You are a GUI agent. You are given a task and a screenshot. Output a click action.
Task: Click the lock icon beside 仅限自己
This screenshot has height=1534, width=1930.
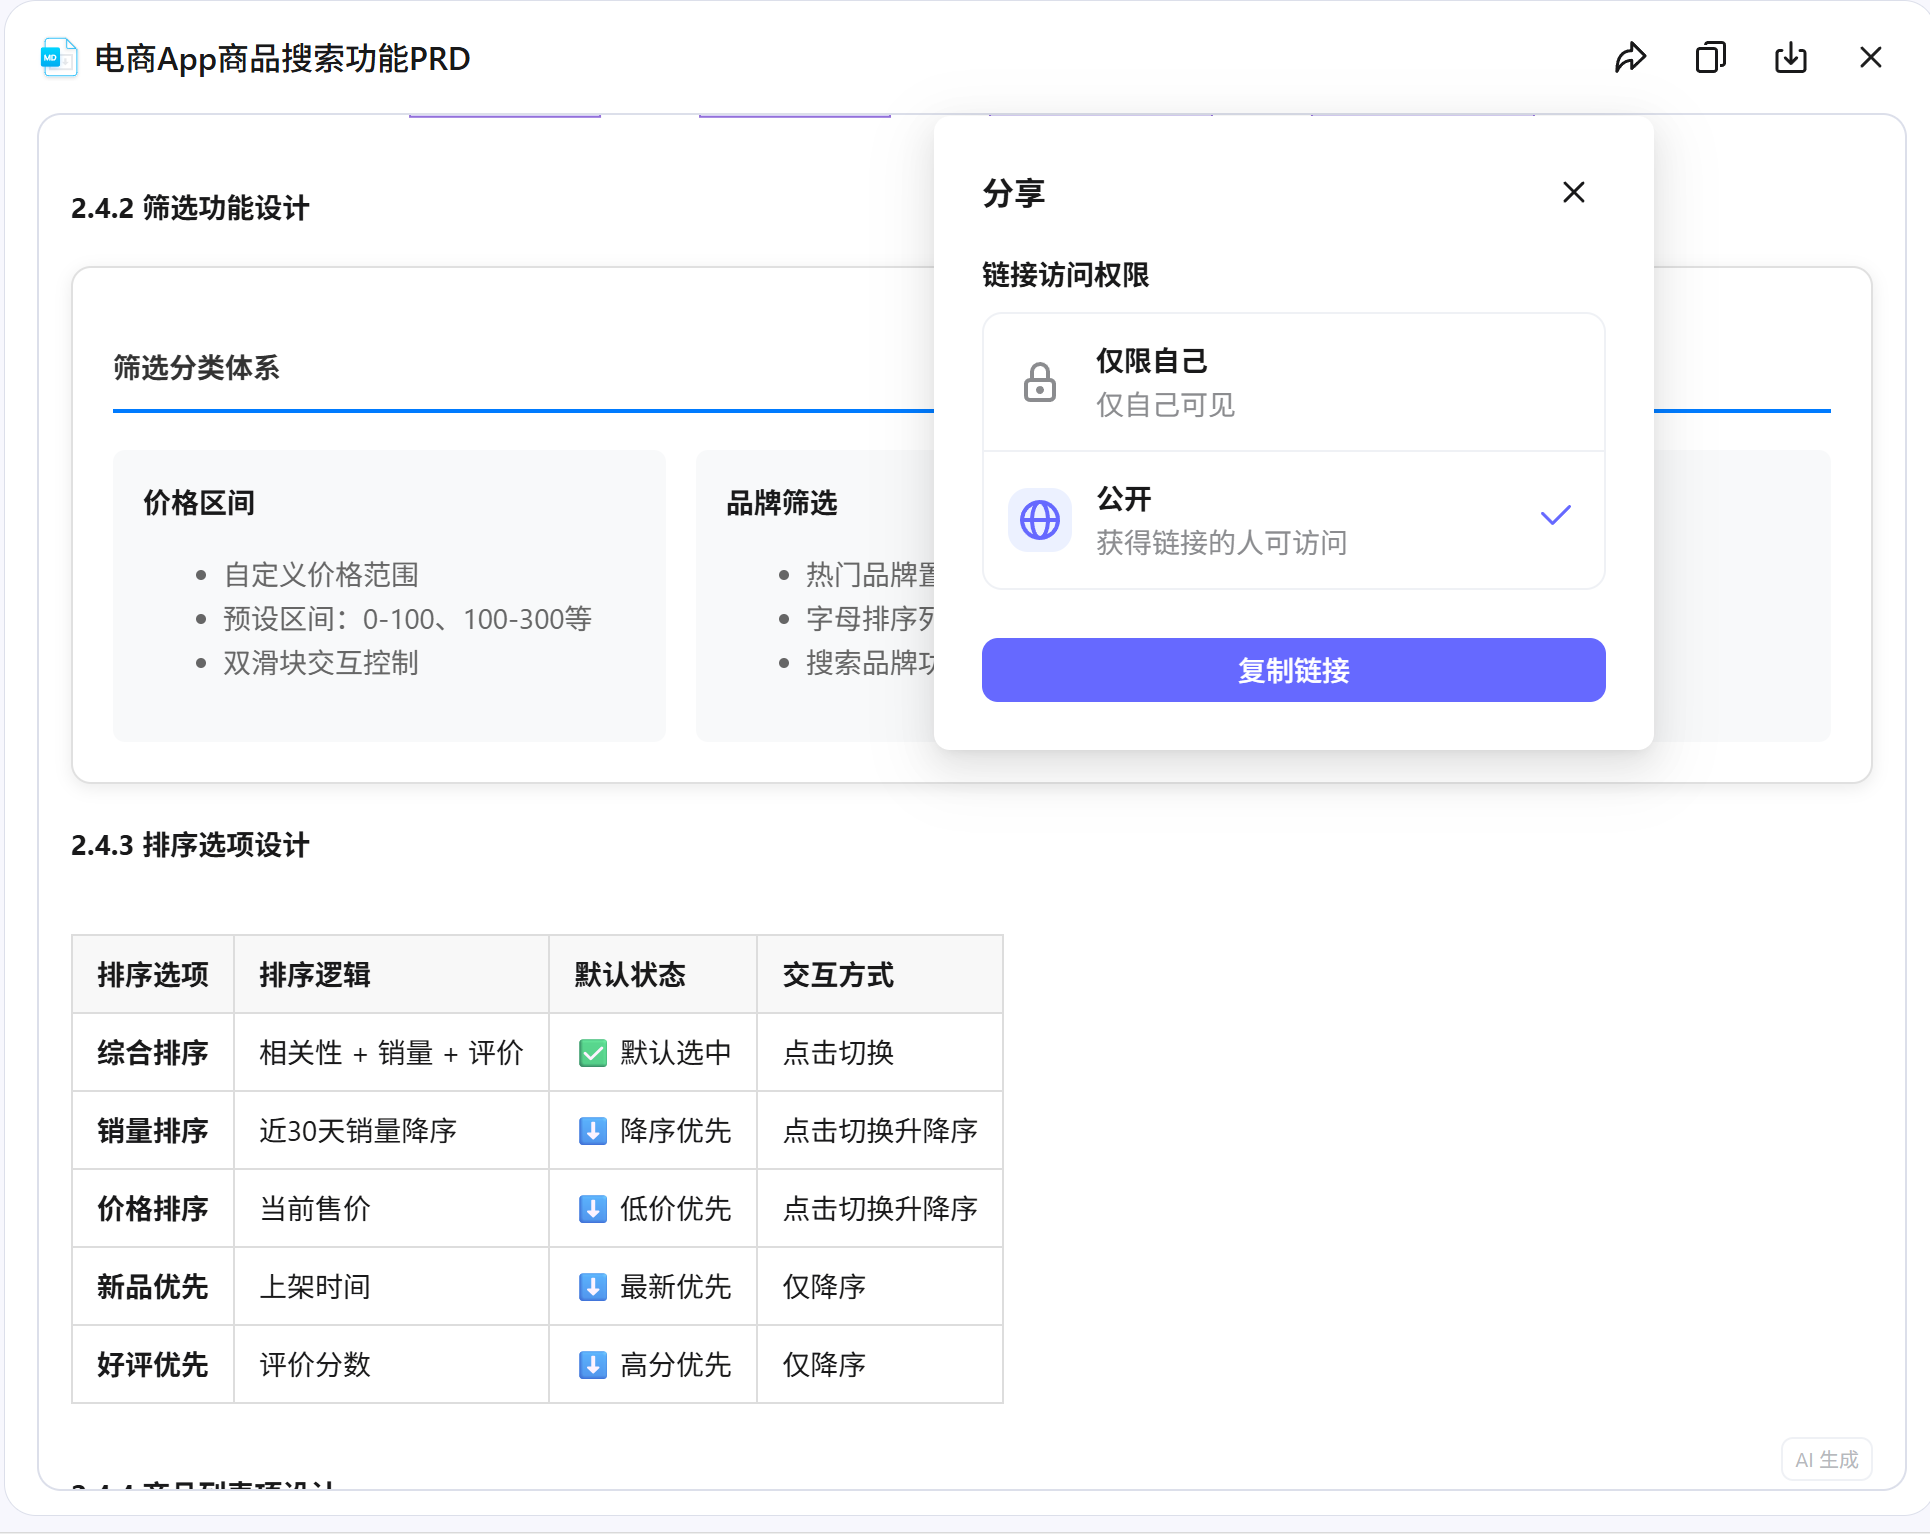click(1039, 381)
